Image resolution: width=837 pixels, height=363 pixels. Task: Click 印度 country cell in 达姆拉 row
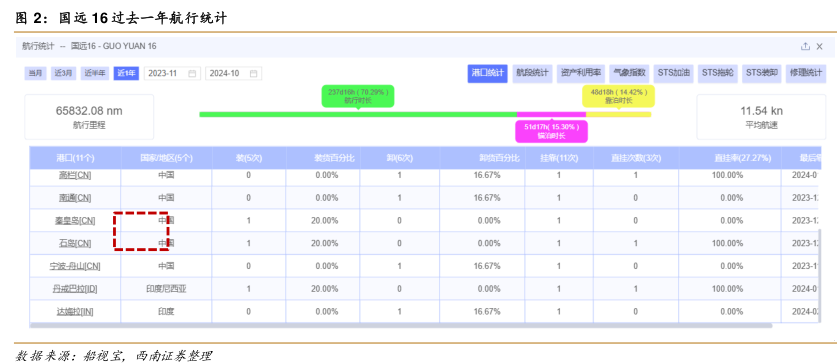point(167,312)
